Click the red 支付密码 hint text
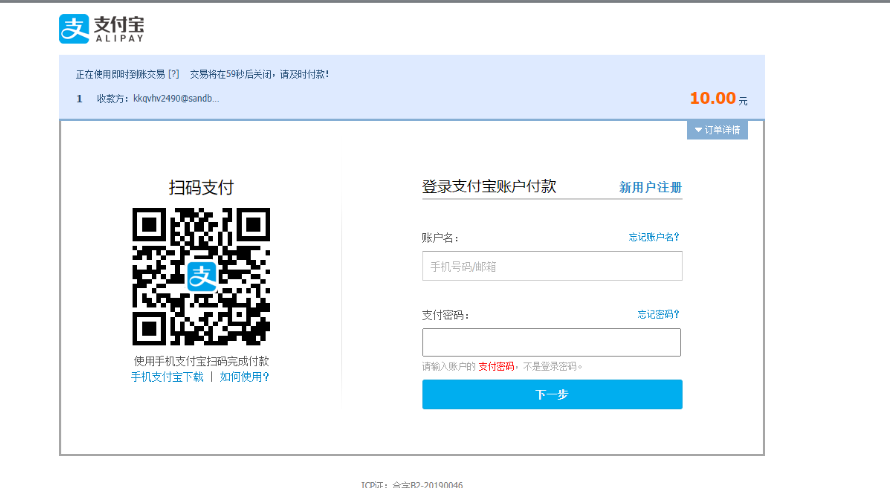 (x=496, y=367)
